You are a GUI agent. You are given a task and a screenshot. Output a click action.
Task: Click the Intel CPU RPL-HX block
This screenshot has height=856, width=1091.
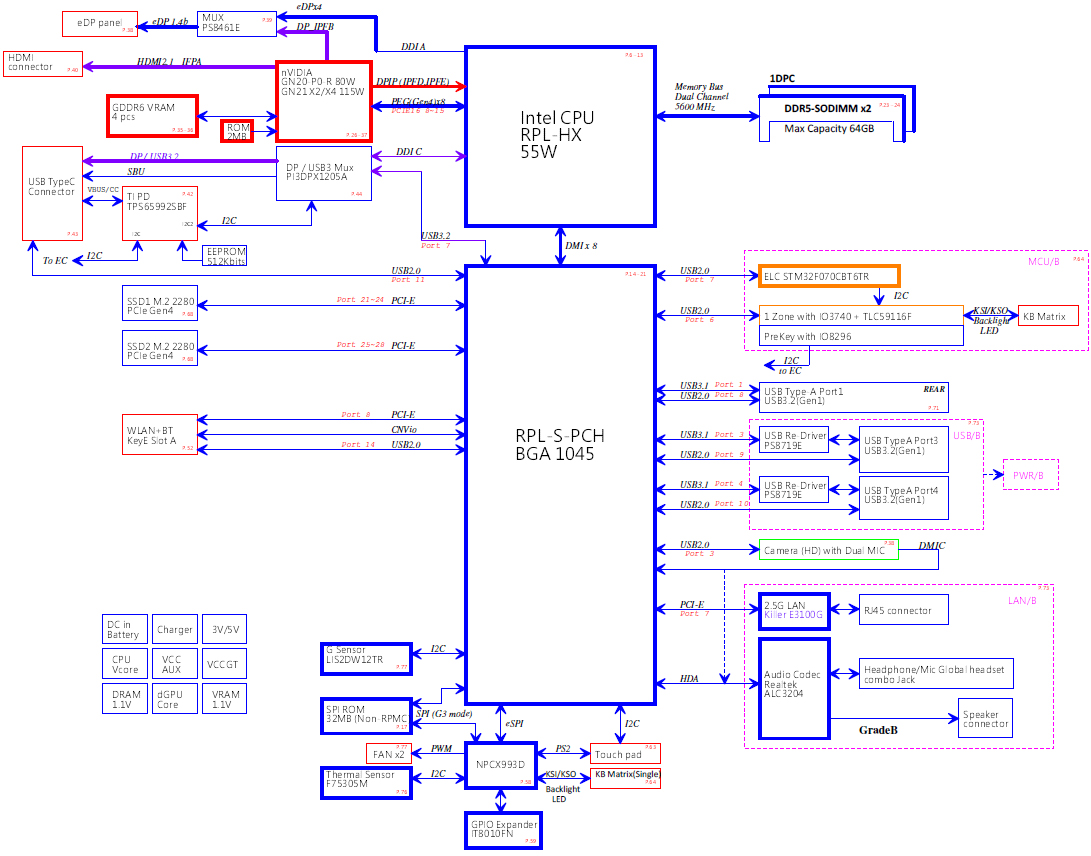tap(560, 136)
